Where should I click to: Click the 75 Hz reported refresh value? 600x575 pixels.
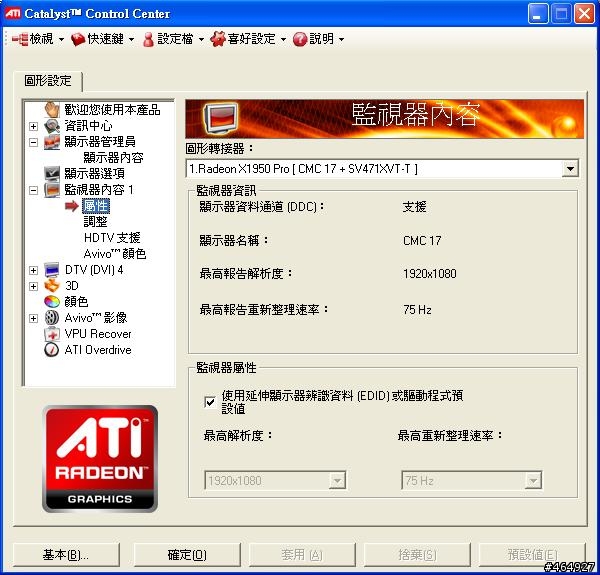pos(417,309)
